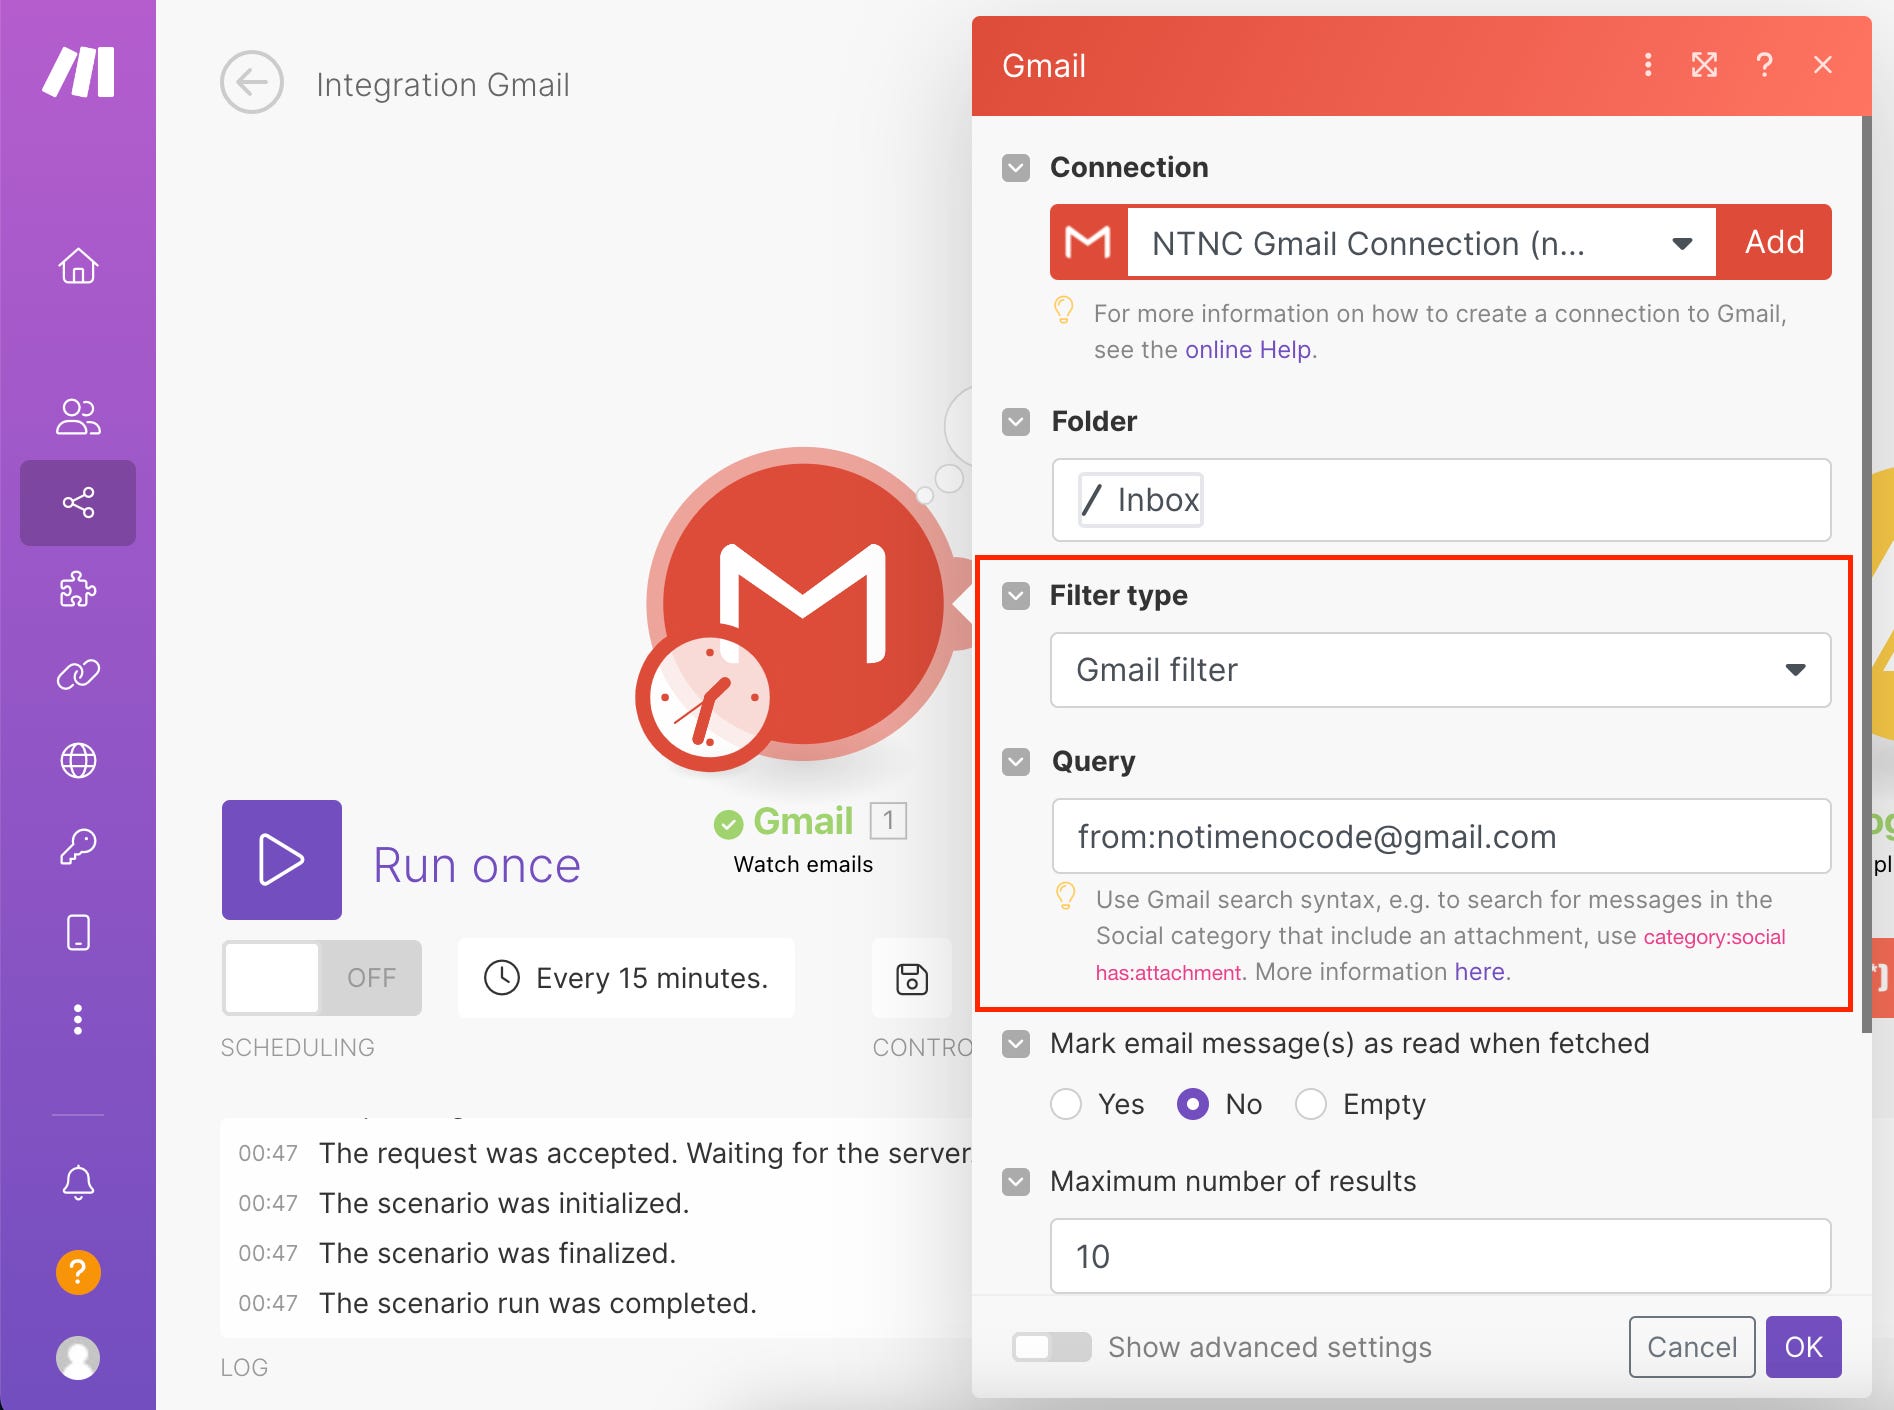Open the Webhooks globe icon
This screenshot has height=1410, width=1894.
click(x=77, y=760)
